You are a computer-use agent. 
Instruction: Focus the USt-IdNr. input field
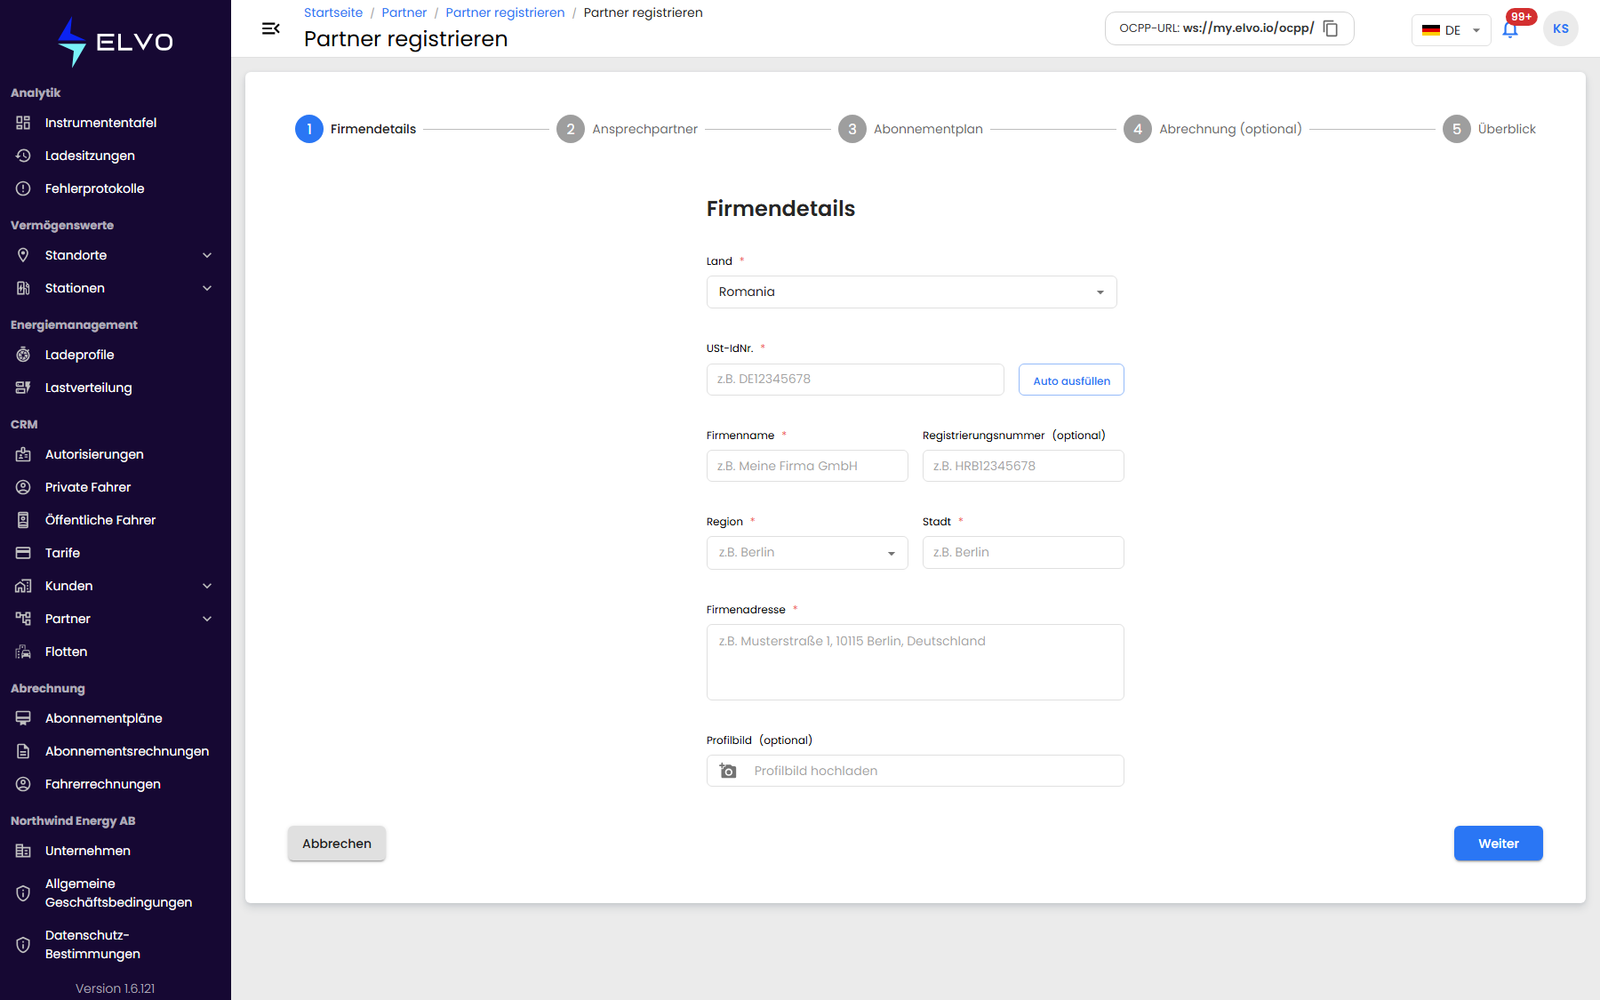(x=855, y=380)
